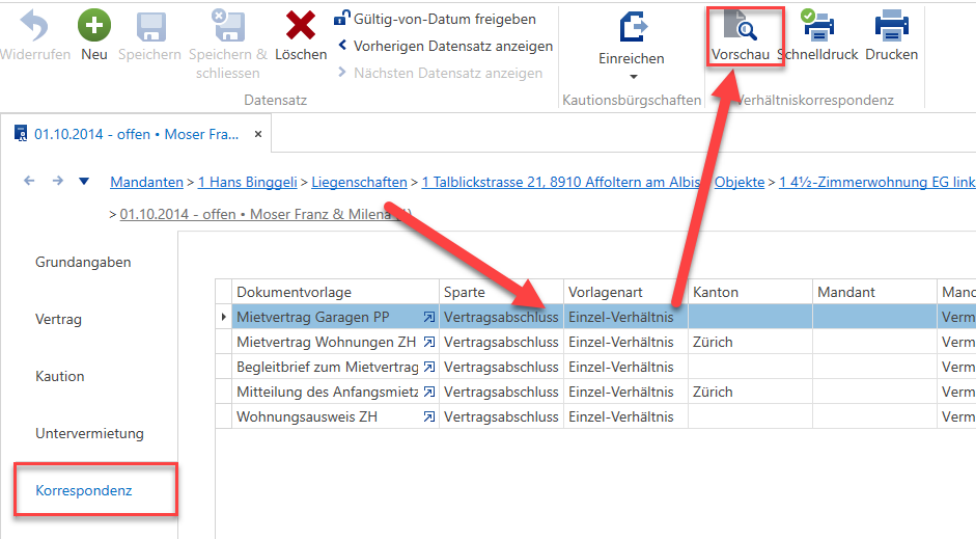Select the Mietvertrag Garagen PP row
The height and width of the screenshot is (539, 976).
(x=596, y=317)
